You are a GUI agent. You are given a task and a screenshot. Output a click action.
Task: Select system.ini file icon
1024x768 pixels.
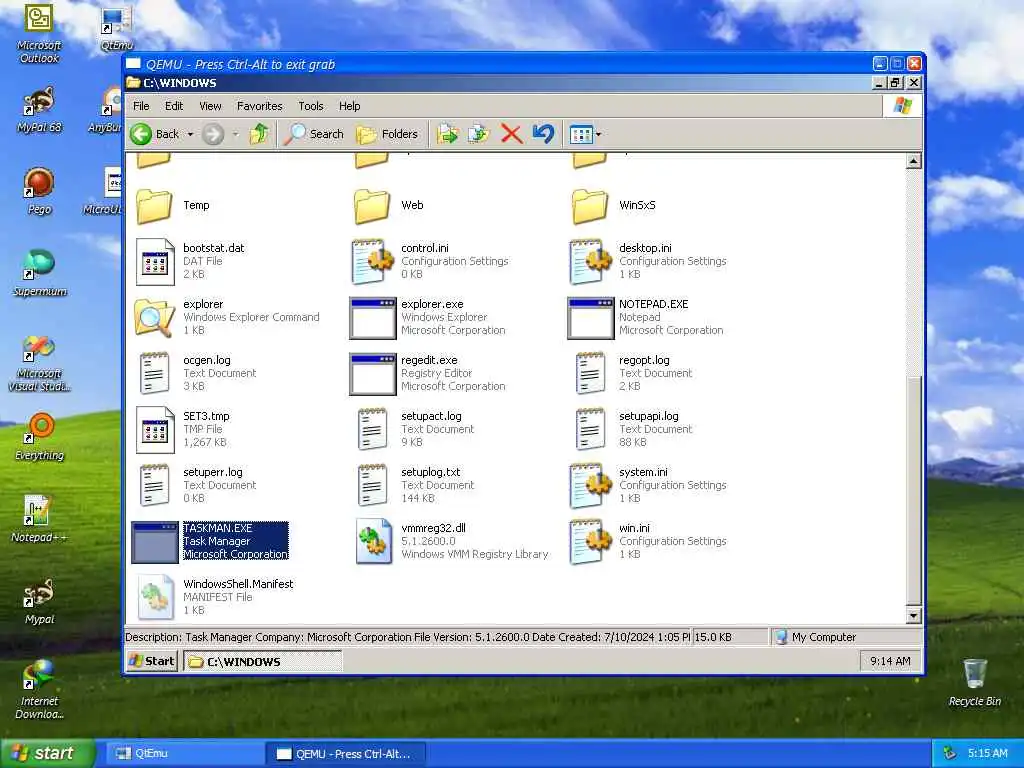coord(590,485)
